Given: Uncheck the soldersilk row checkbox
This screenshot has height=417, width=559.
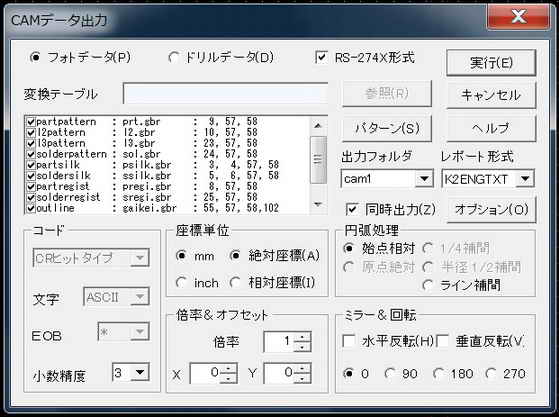Looking at the screenshot, I should 31,176.
